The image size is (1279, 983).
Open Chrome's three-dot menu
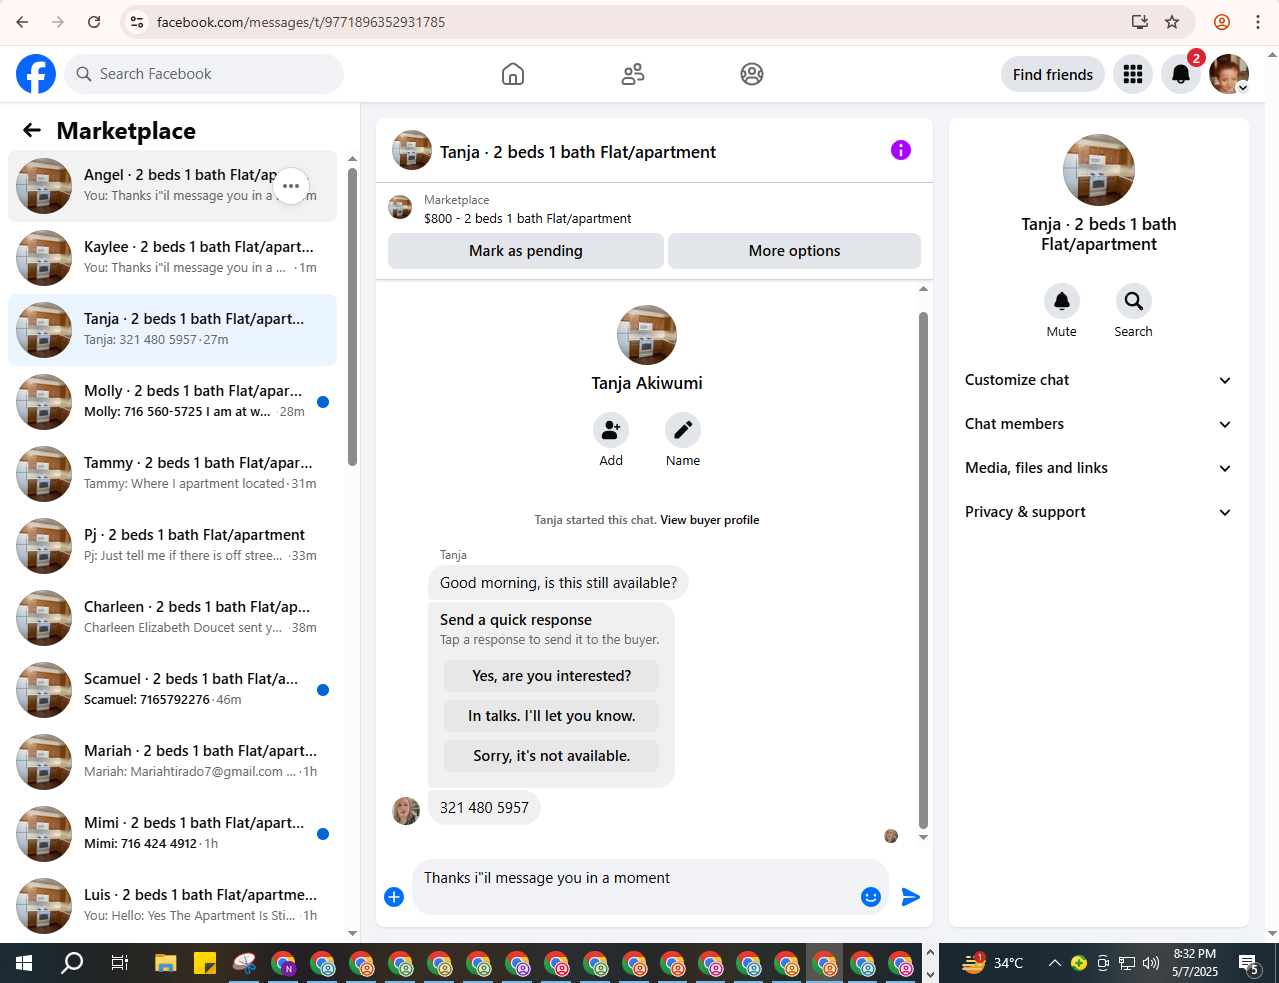coord(1258,22)
